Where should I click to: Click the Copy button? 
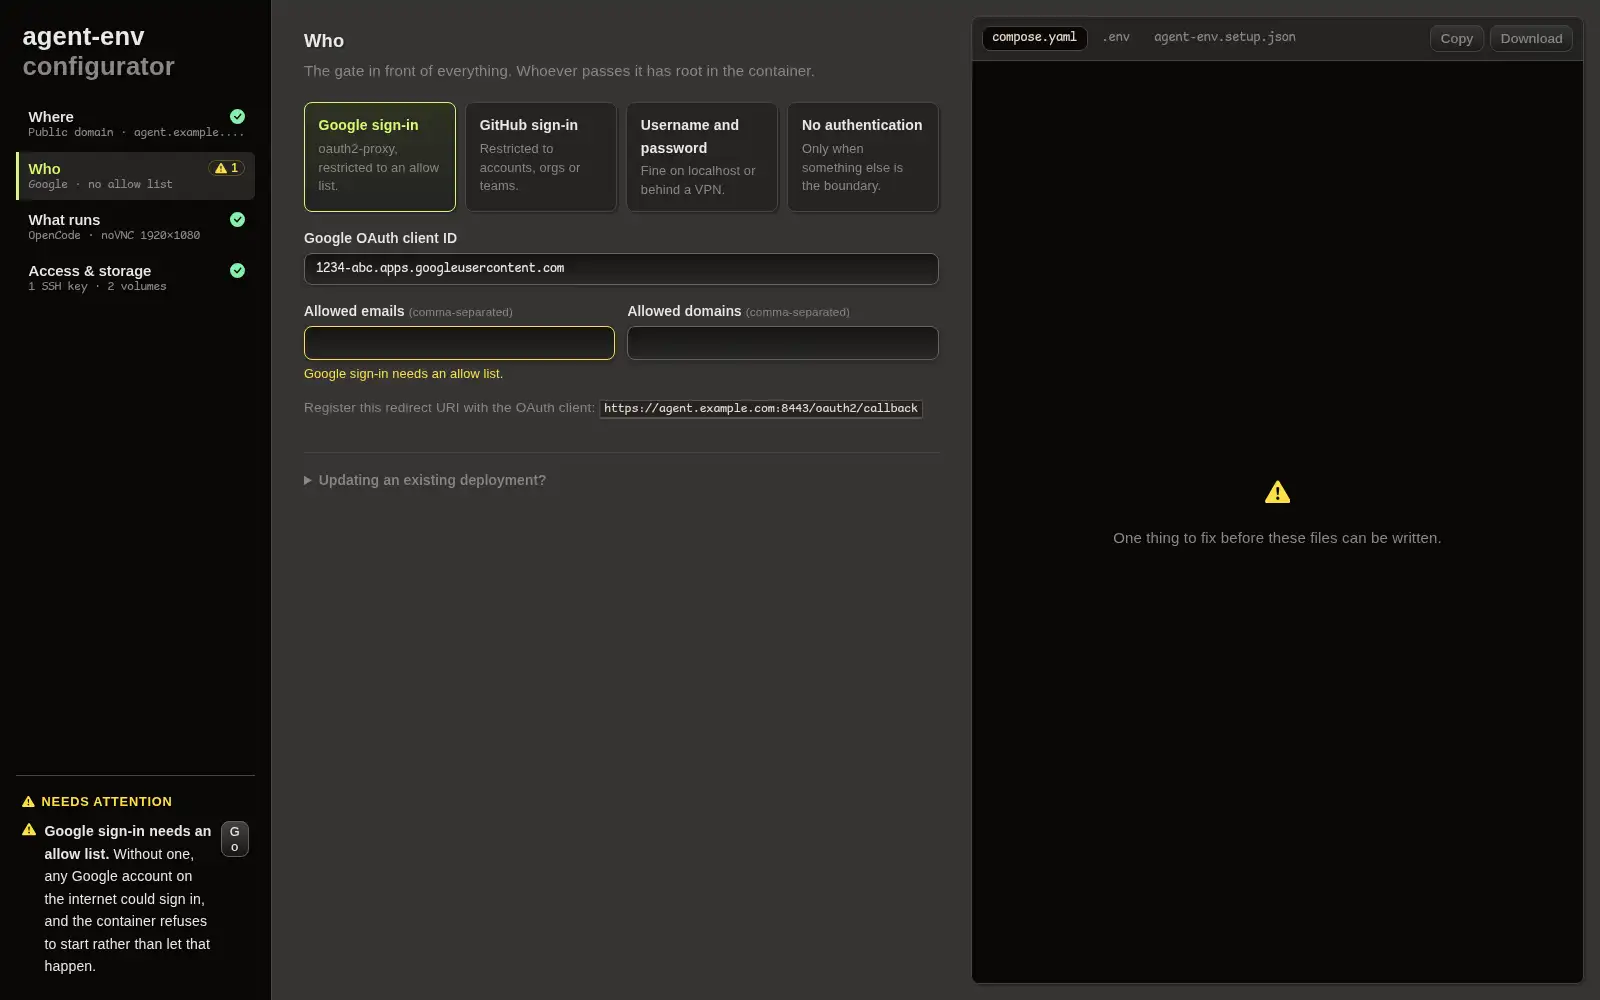[1456, 38]
